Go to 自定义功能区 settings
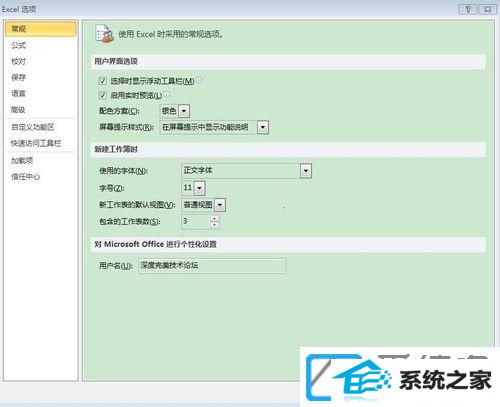500x407 pixels. point(33,127)
